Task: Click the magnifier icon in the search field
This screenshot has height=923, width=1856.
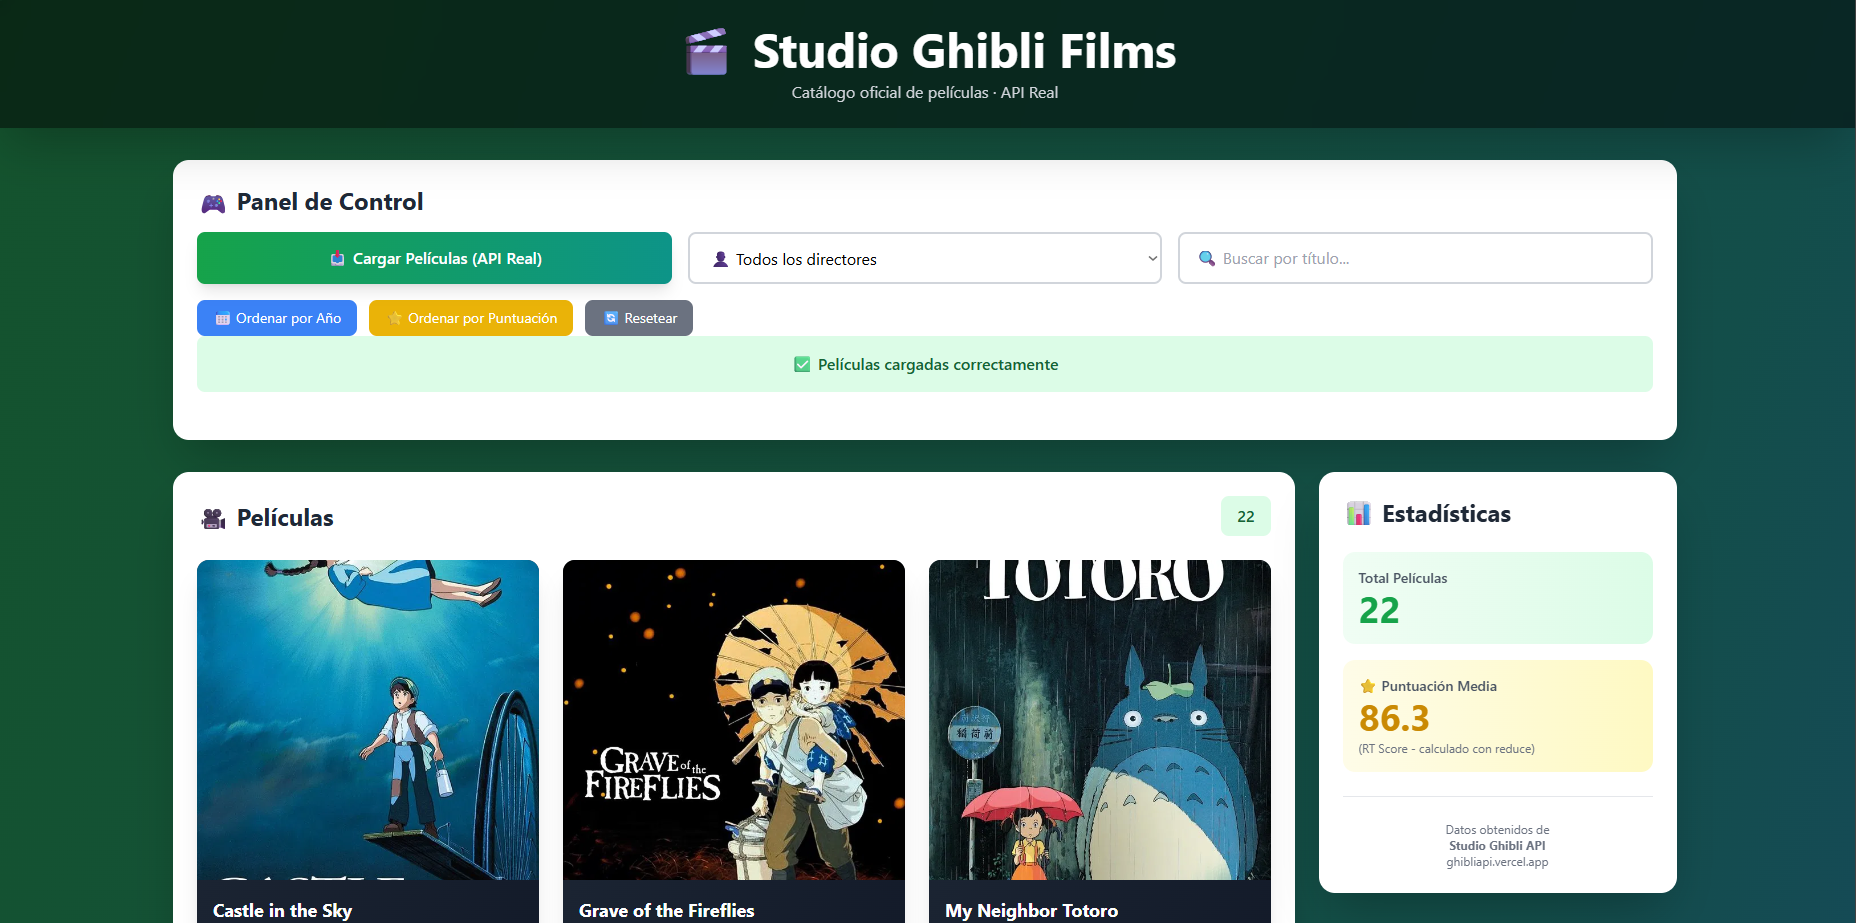Action: coord(1207,258)
